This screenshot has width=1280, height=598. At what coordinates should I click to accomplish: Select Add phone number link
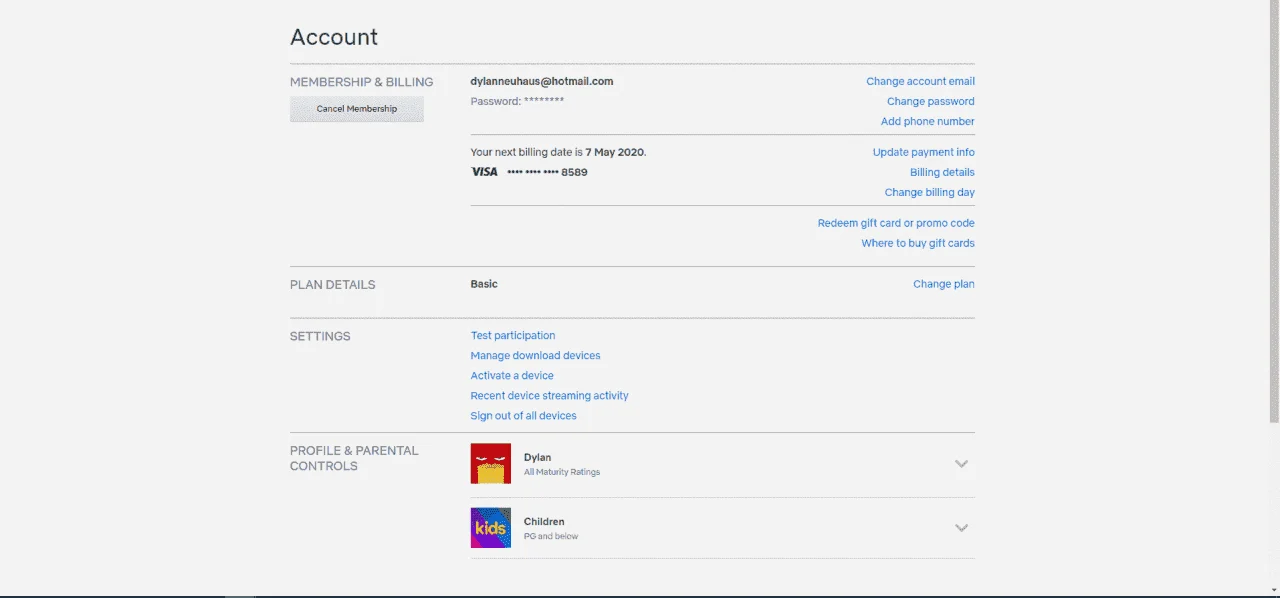coord(927,122)
